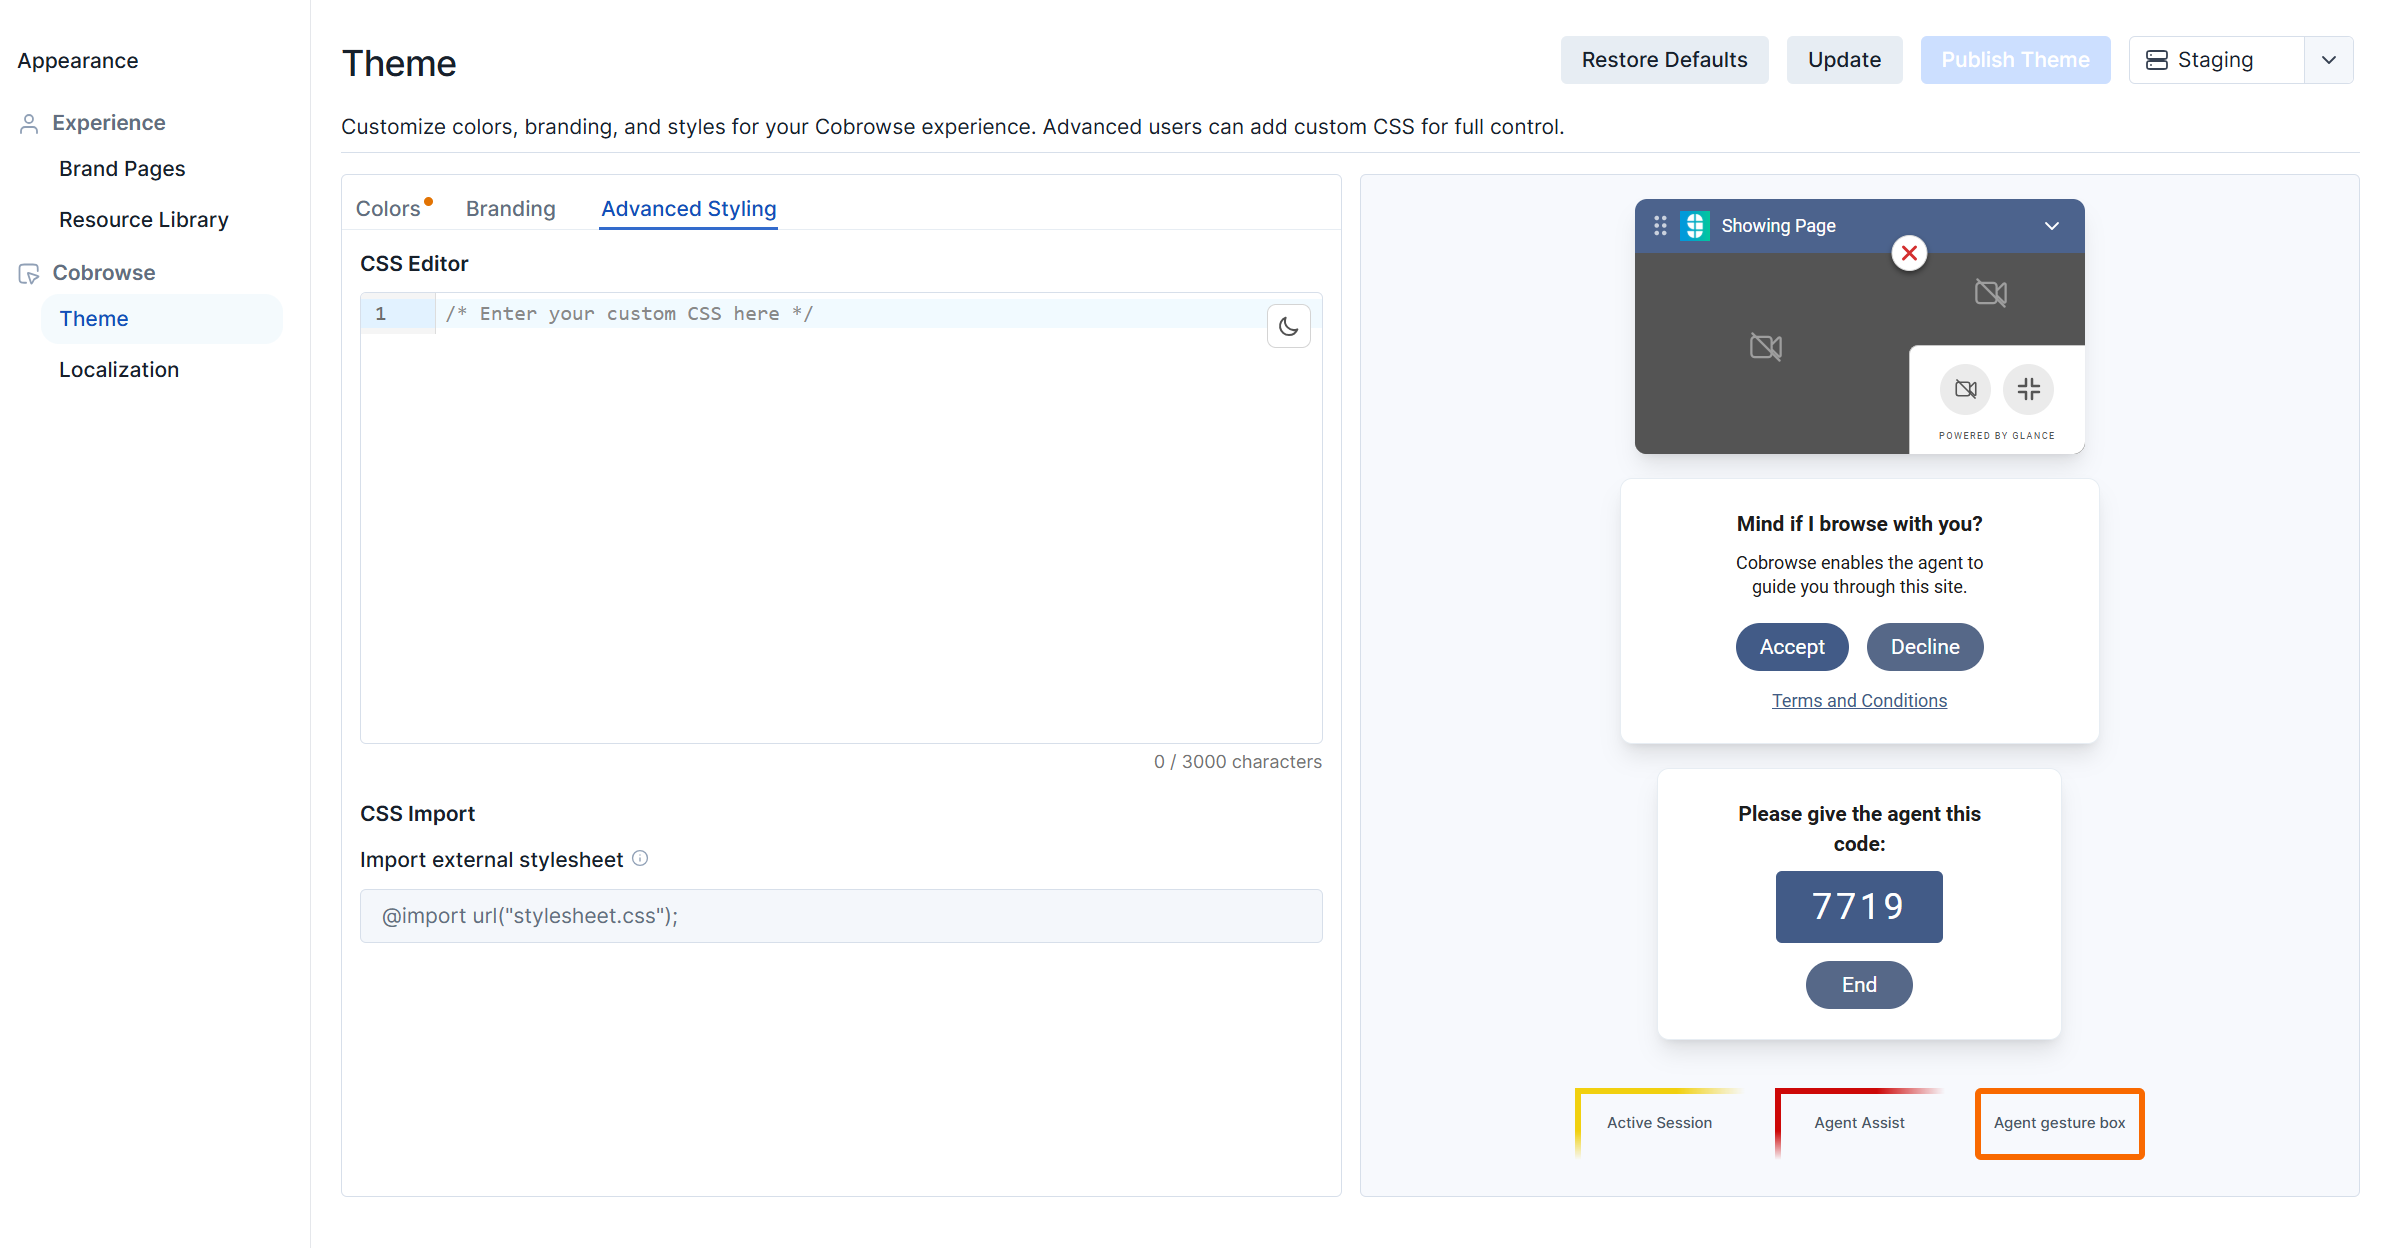The height and width of the screenshot is (1248, 2394).
Task: Open the Staging environment dropdown arrow
Action: pyautogui.click(x=2329, y=60)
